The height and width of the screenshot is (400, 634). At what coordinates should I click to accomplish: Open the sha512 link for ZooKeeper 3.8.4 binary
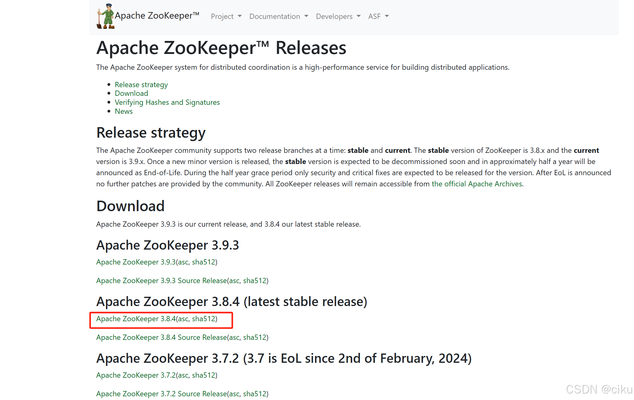[x=203, y=319]
